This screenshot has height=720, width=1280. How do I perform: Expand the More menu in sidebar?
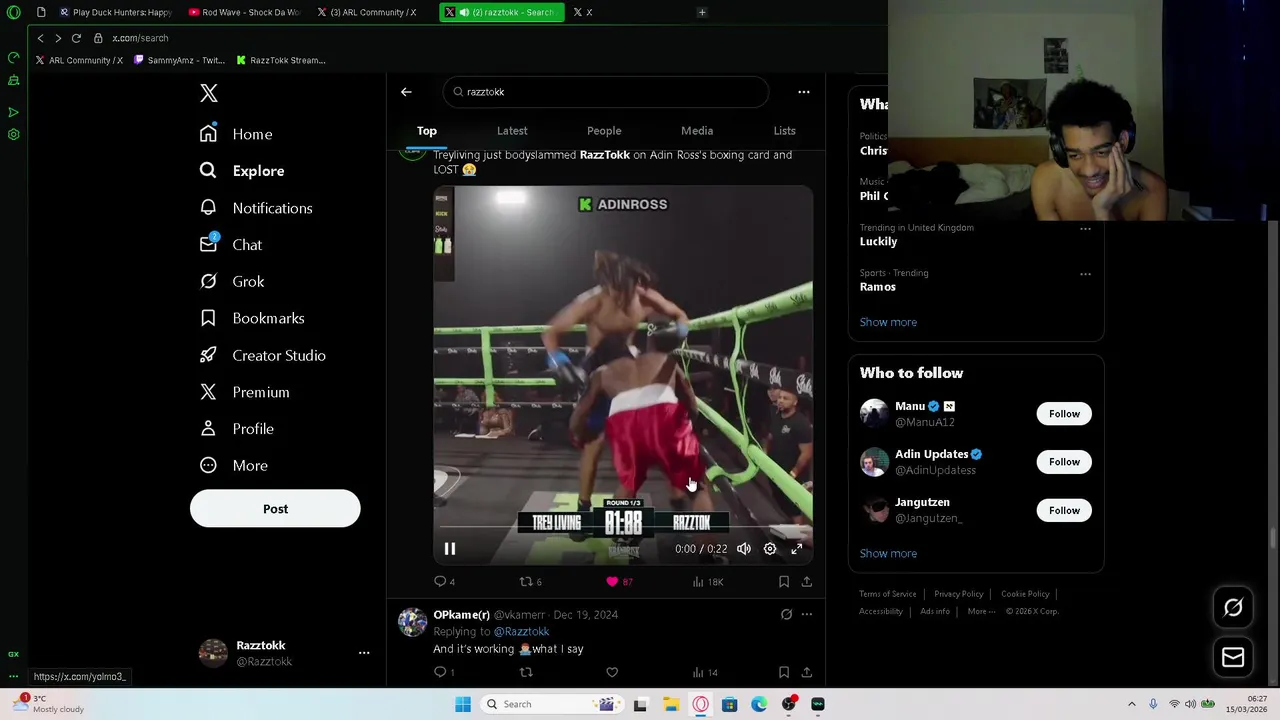point(234,466)
